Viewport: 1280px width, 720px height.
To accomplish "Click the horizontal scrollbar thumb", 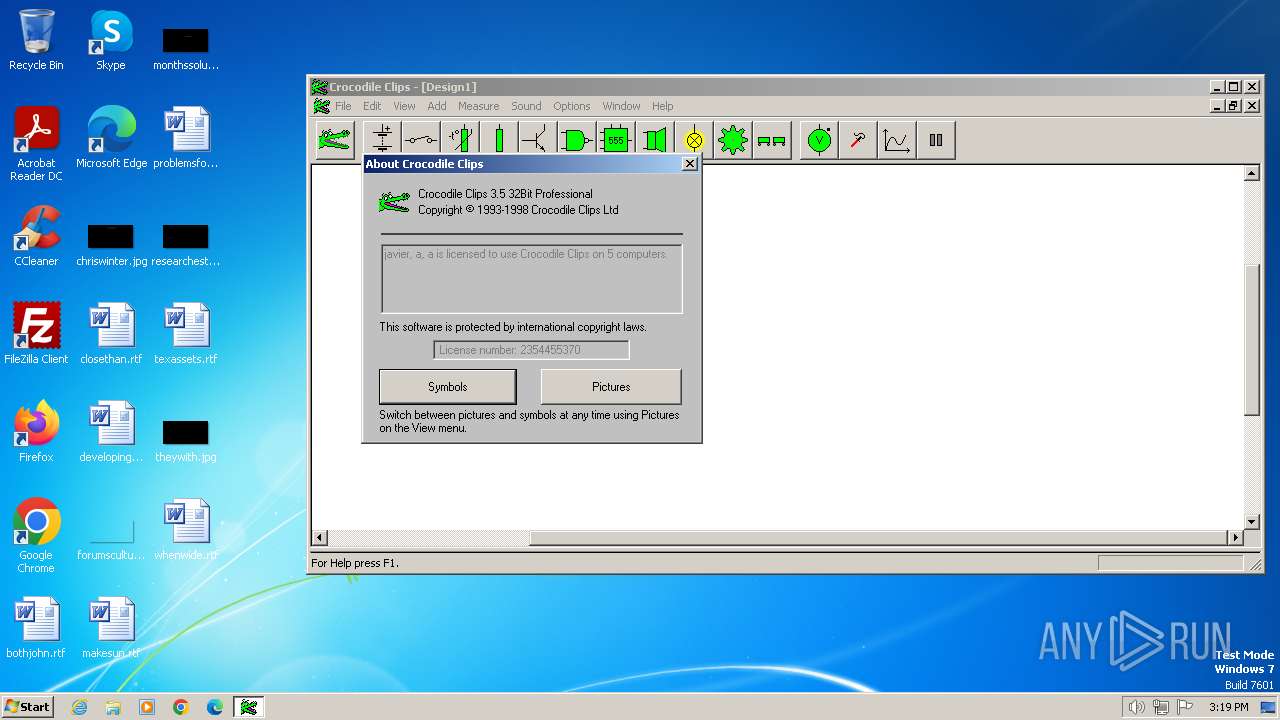I will tap(878, 538).
